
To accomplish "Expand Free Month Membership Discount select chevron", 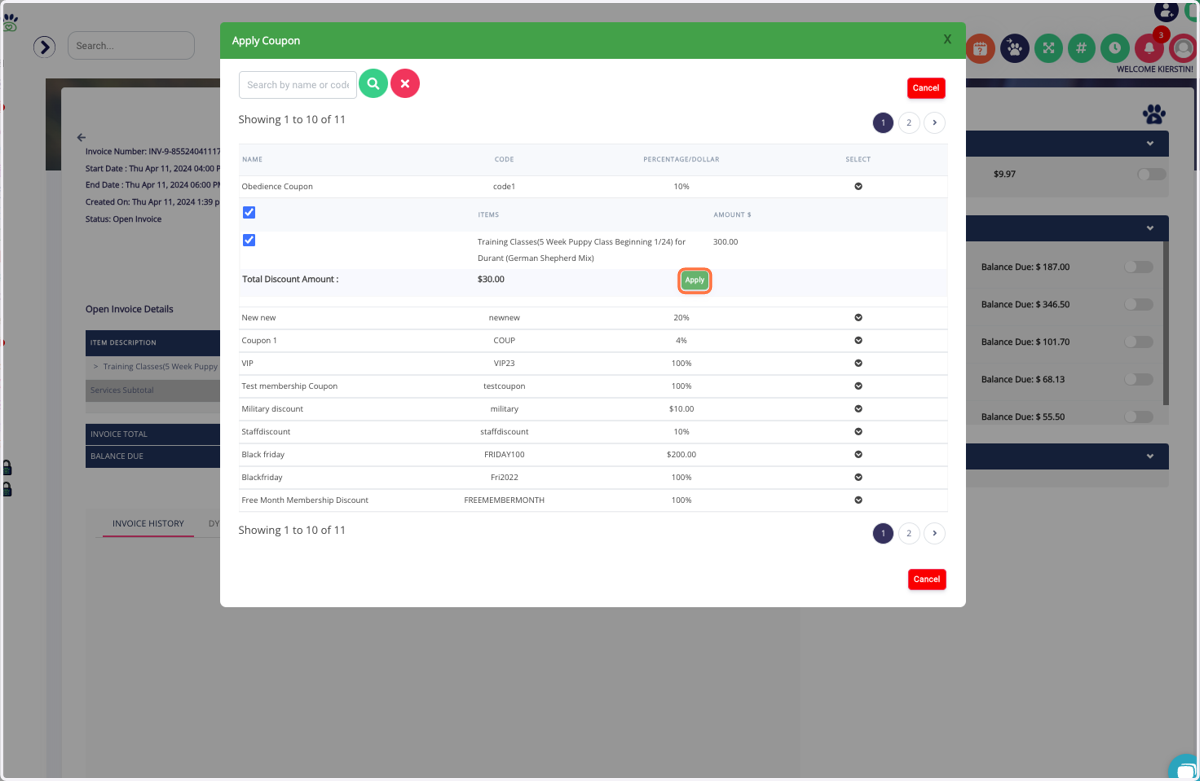I will coord(858,500).
